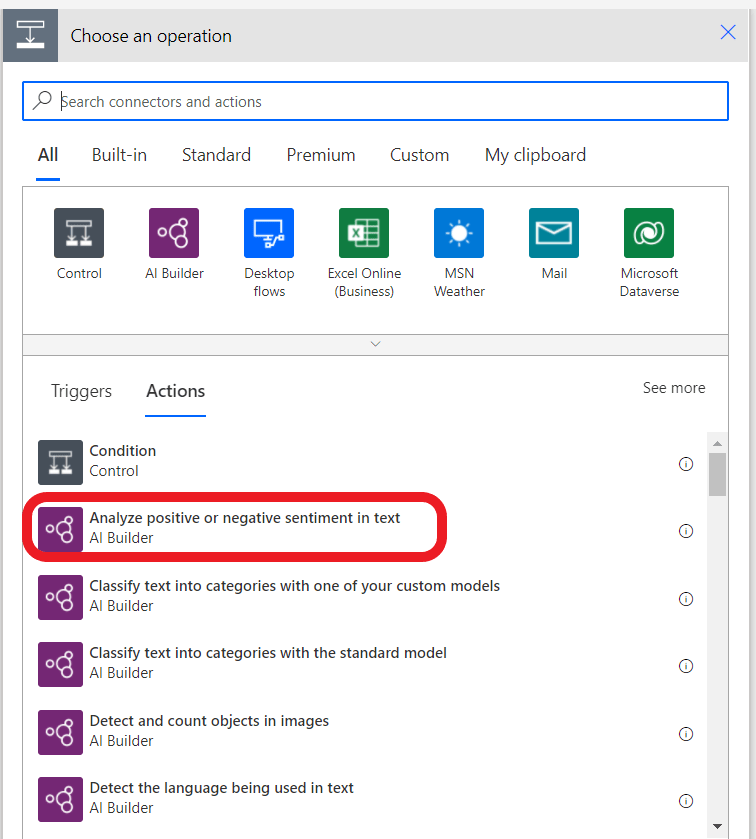Show info for Detect and count objects
756x839 pixels.
click(x=686, y=734)
